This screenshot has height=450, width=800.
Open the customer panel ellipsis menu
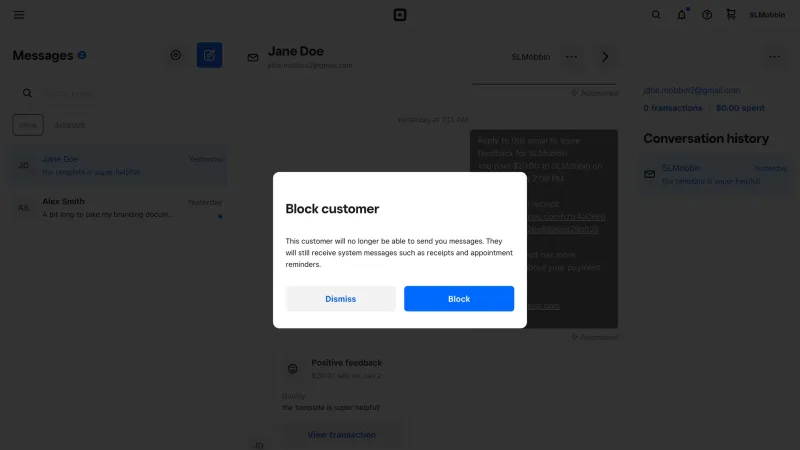pyautogui.click(x=774, y=57)
